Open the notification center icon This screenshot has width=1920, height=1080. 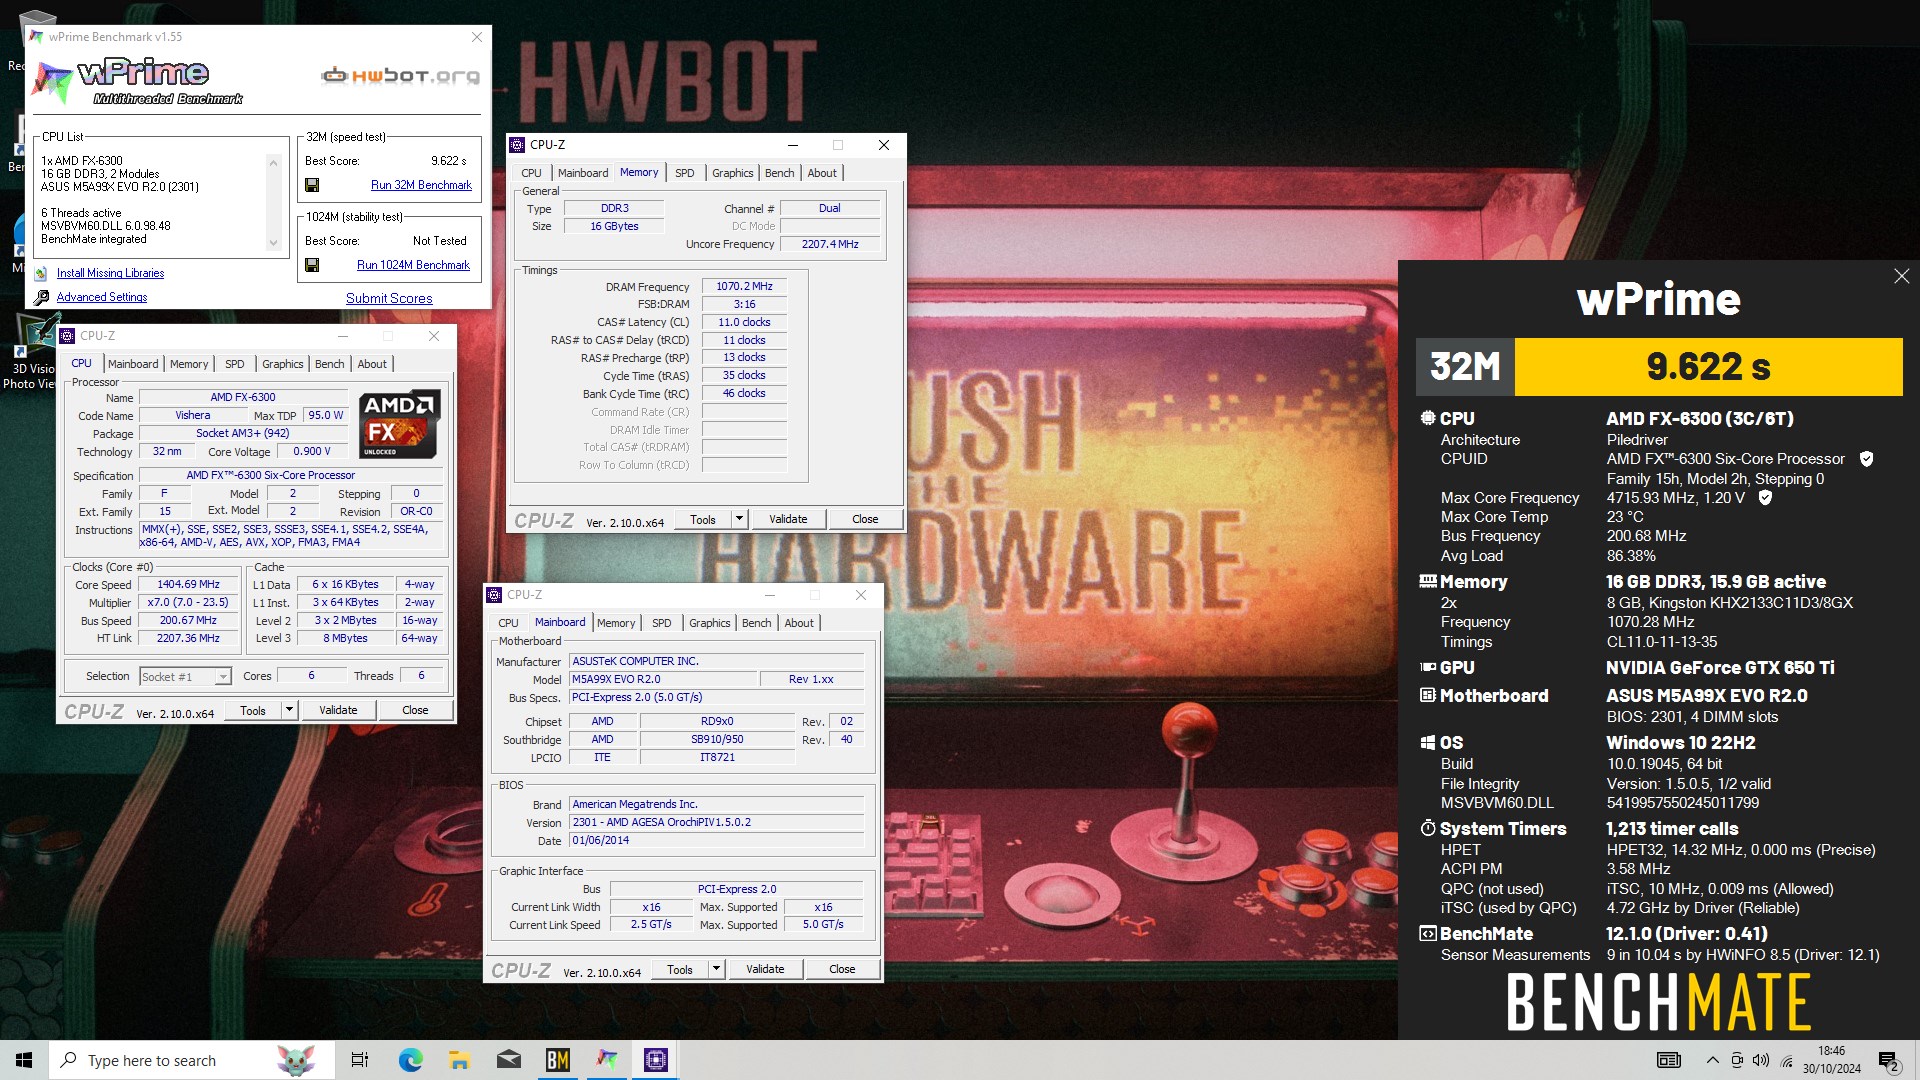[x=1889, y=1061]
